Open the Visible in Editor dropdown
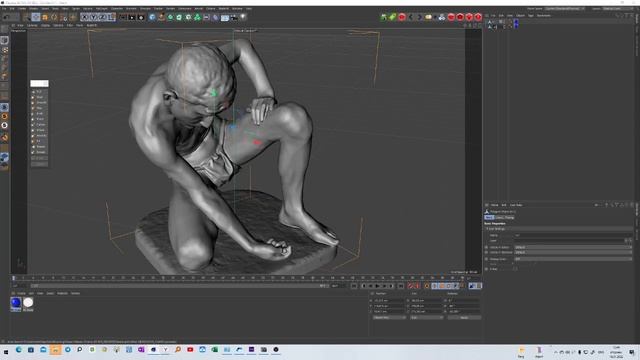 (x=573, y=247)
